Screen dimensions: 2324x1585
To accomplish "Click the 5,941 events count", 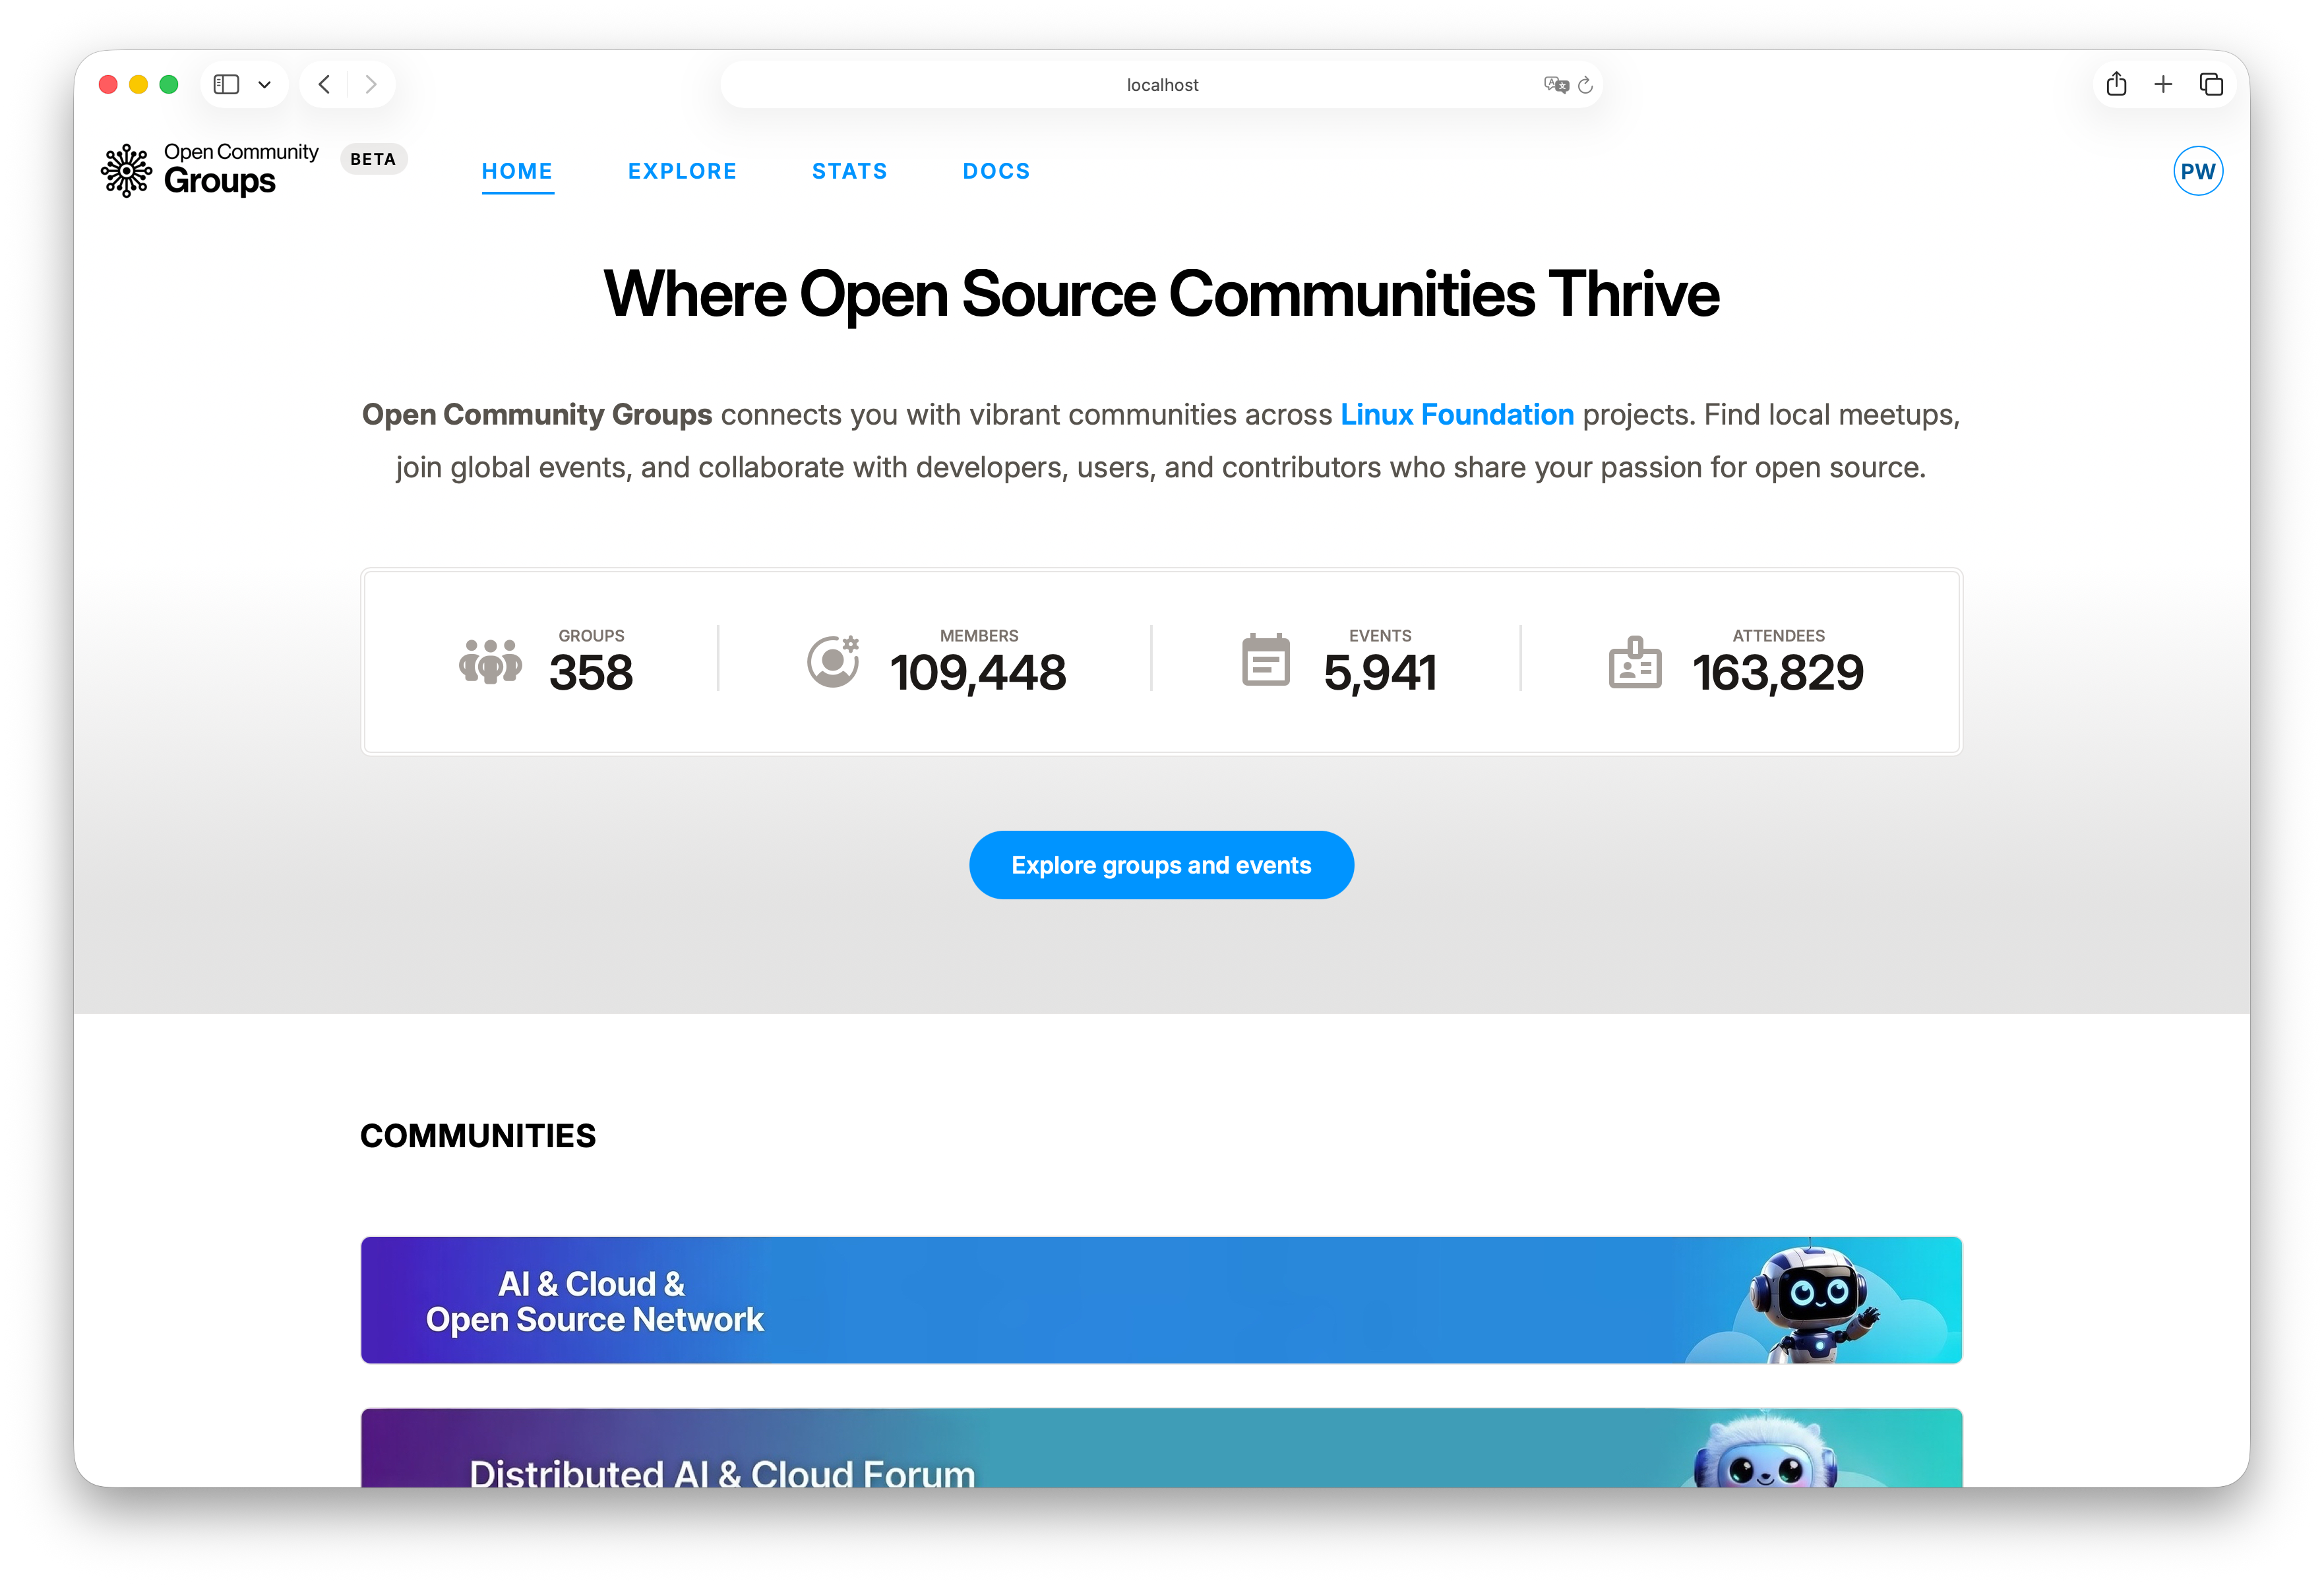I will [1380, 672].
